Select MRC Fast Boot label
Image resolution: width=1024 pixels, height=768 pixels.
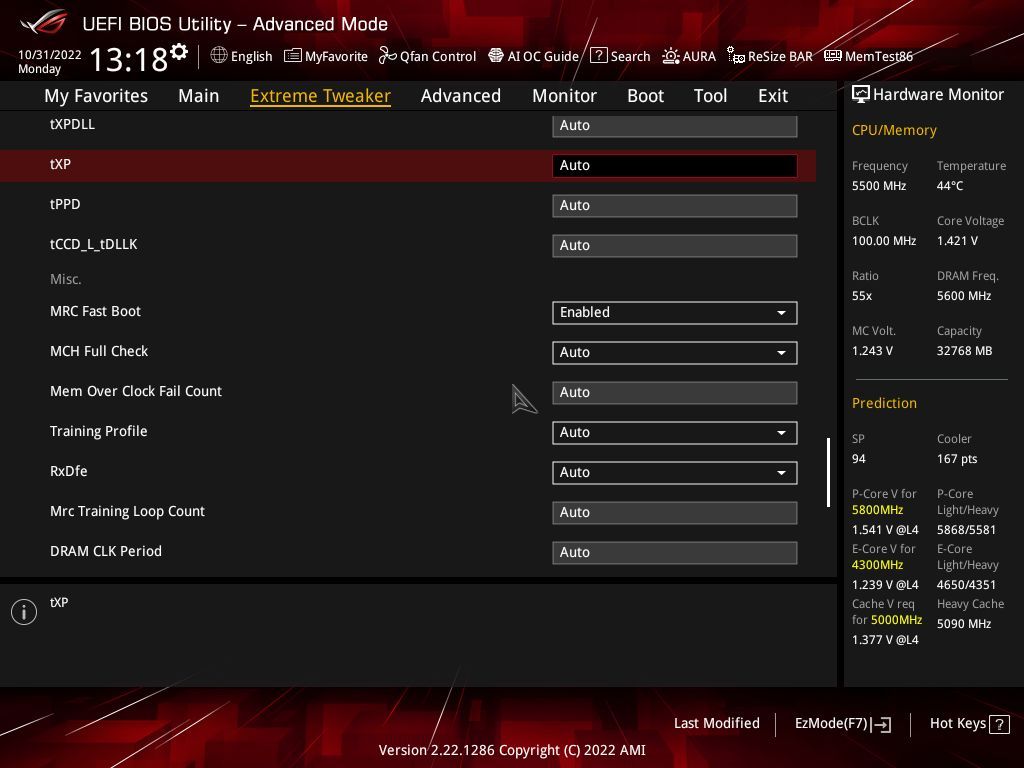95,311
